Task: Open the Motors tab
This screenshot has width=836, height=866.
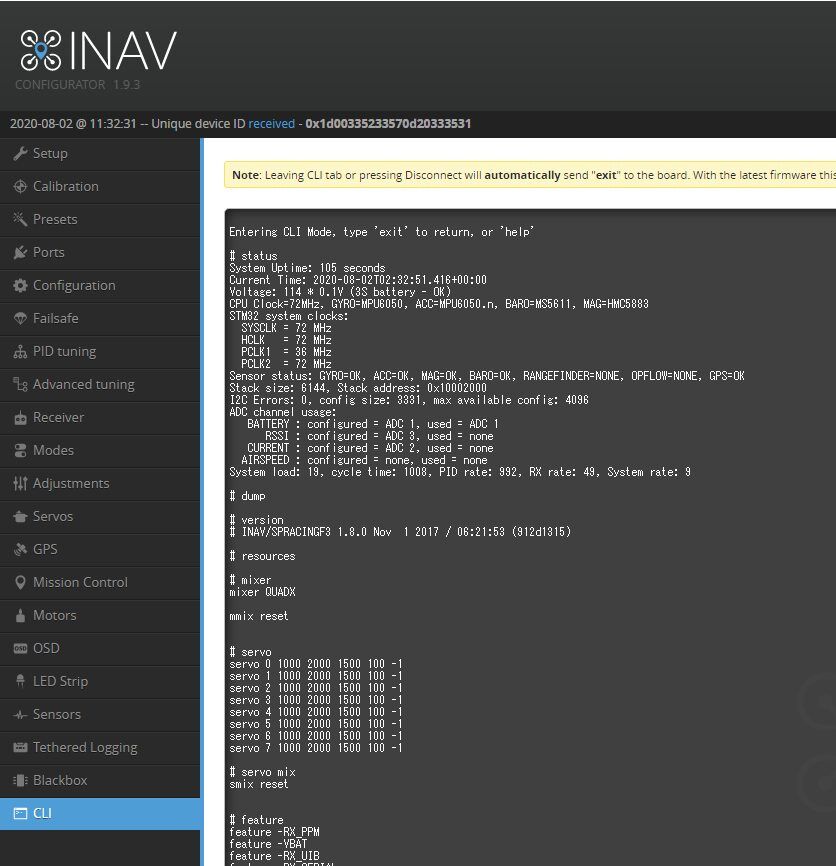Action: (x=100, y=616)
